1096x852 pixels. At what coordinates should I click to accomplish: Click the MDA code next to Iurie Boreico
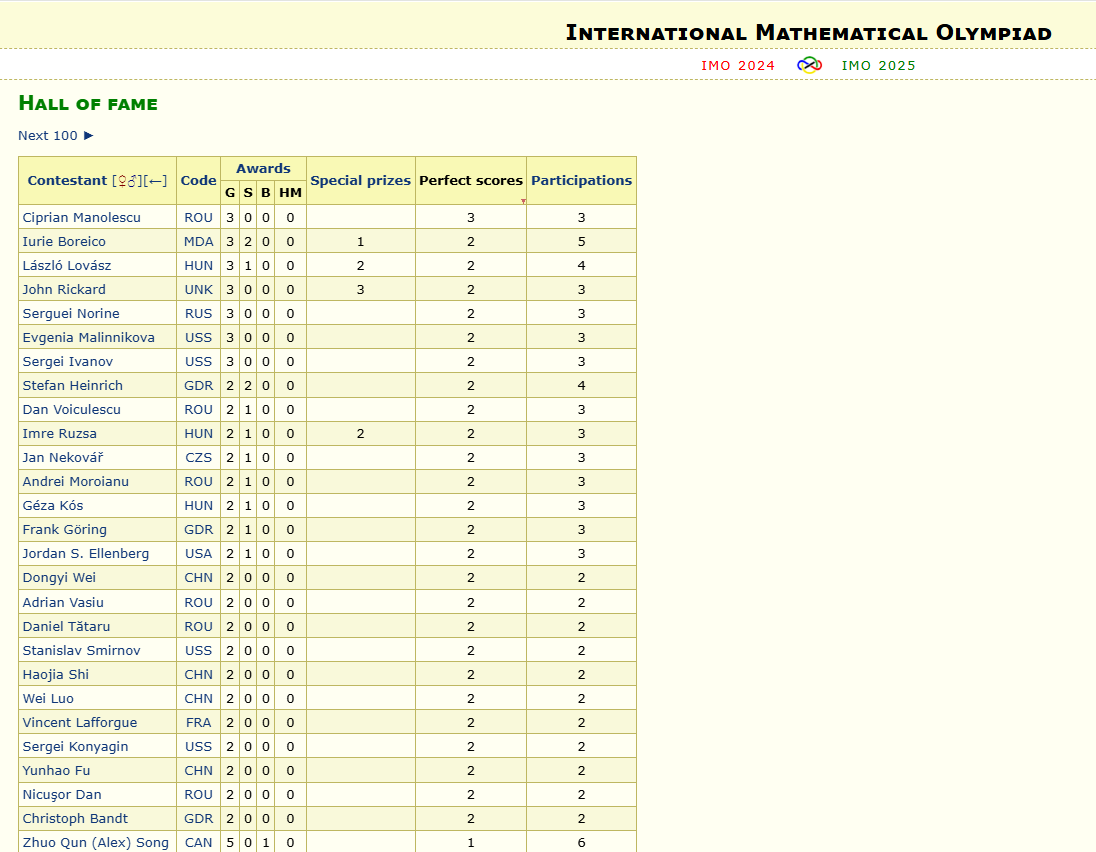tap(198, 241)
